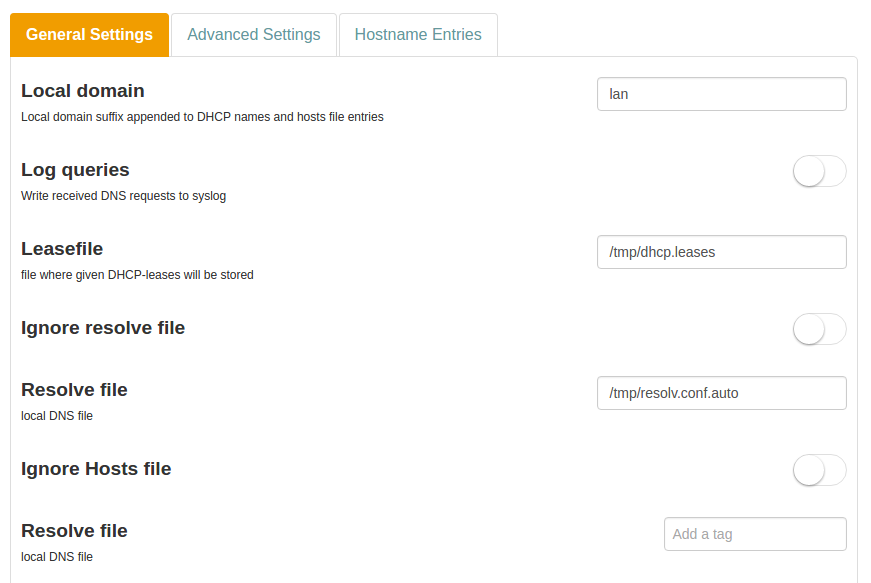Click the "Write received DNS requests to syslog" text
Image resolution: width=871 pixels, height=583 pixels.
click(x=123, y=196)
